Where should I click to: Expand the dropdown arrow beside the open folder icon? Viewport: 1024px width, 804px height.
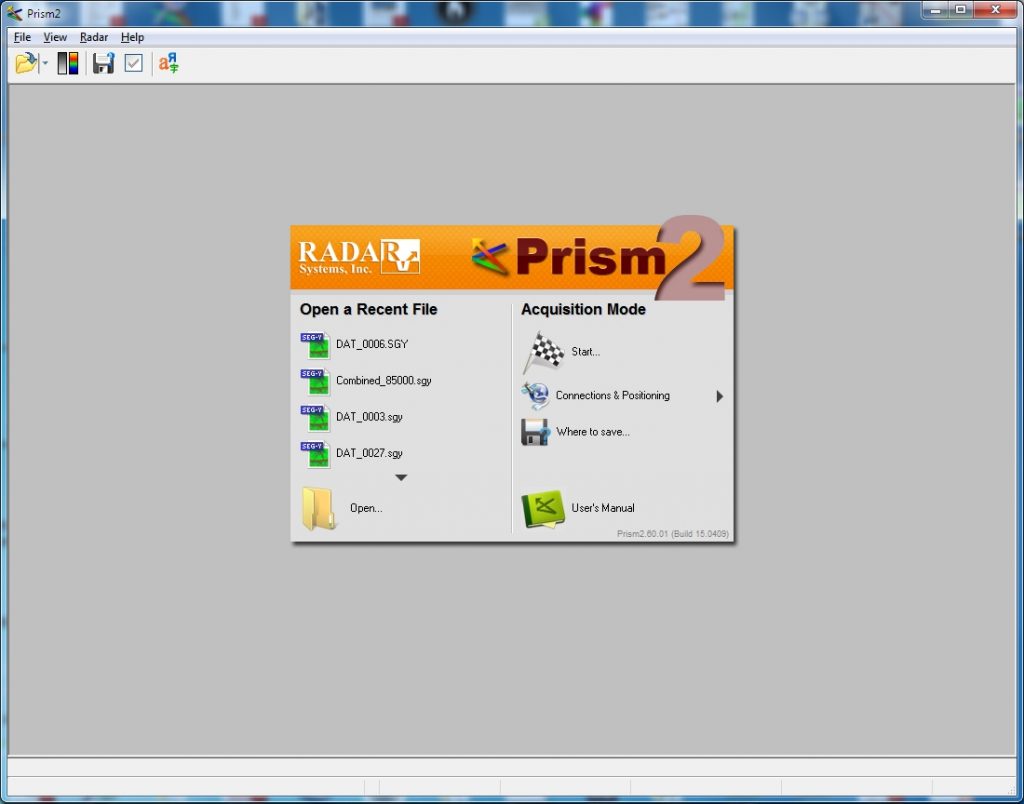pyautogui.click(x=45, y=64)
